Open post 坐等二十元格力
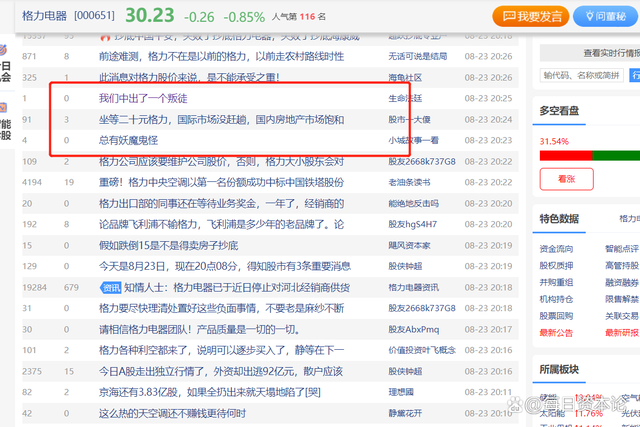The image size is (640, 427). [221, 120]
